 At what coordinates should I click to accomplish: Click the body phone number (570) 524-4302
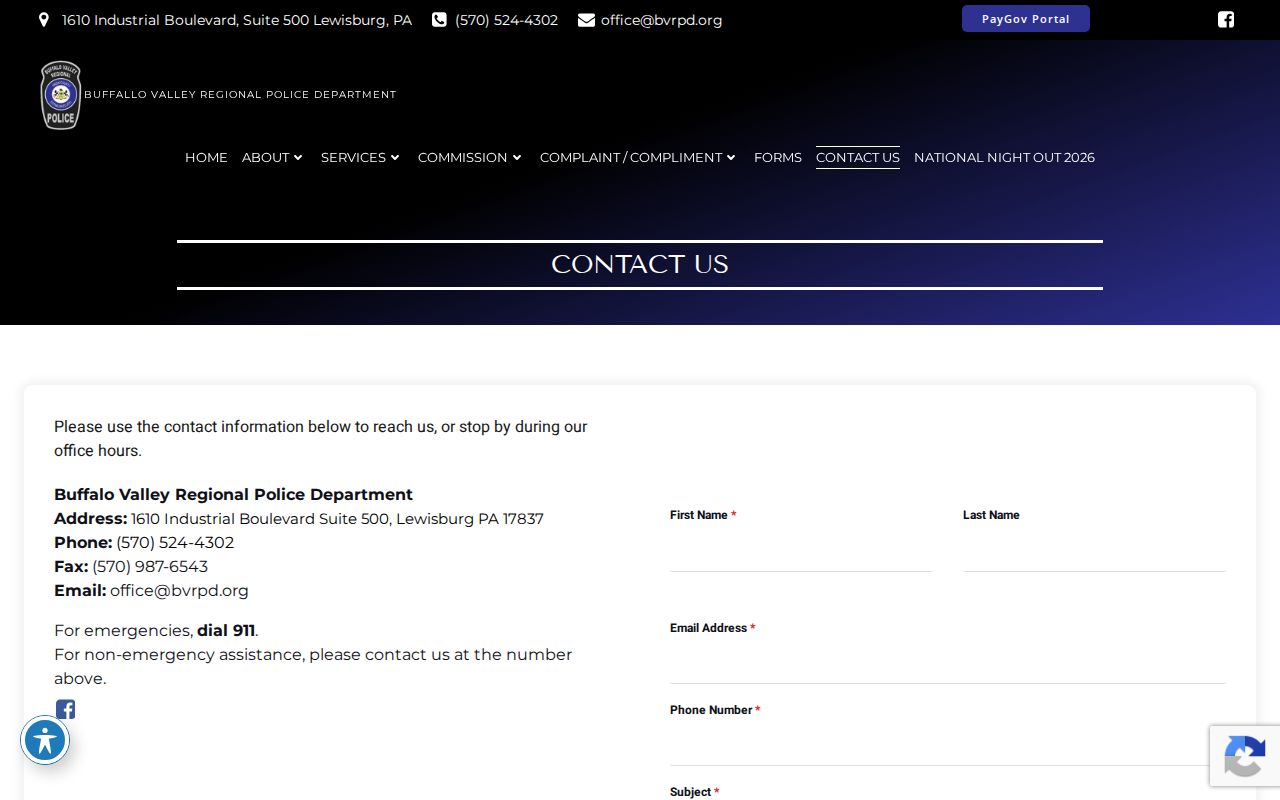tap(175, 543)
